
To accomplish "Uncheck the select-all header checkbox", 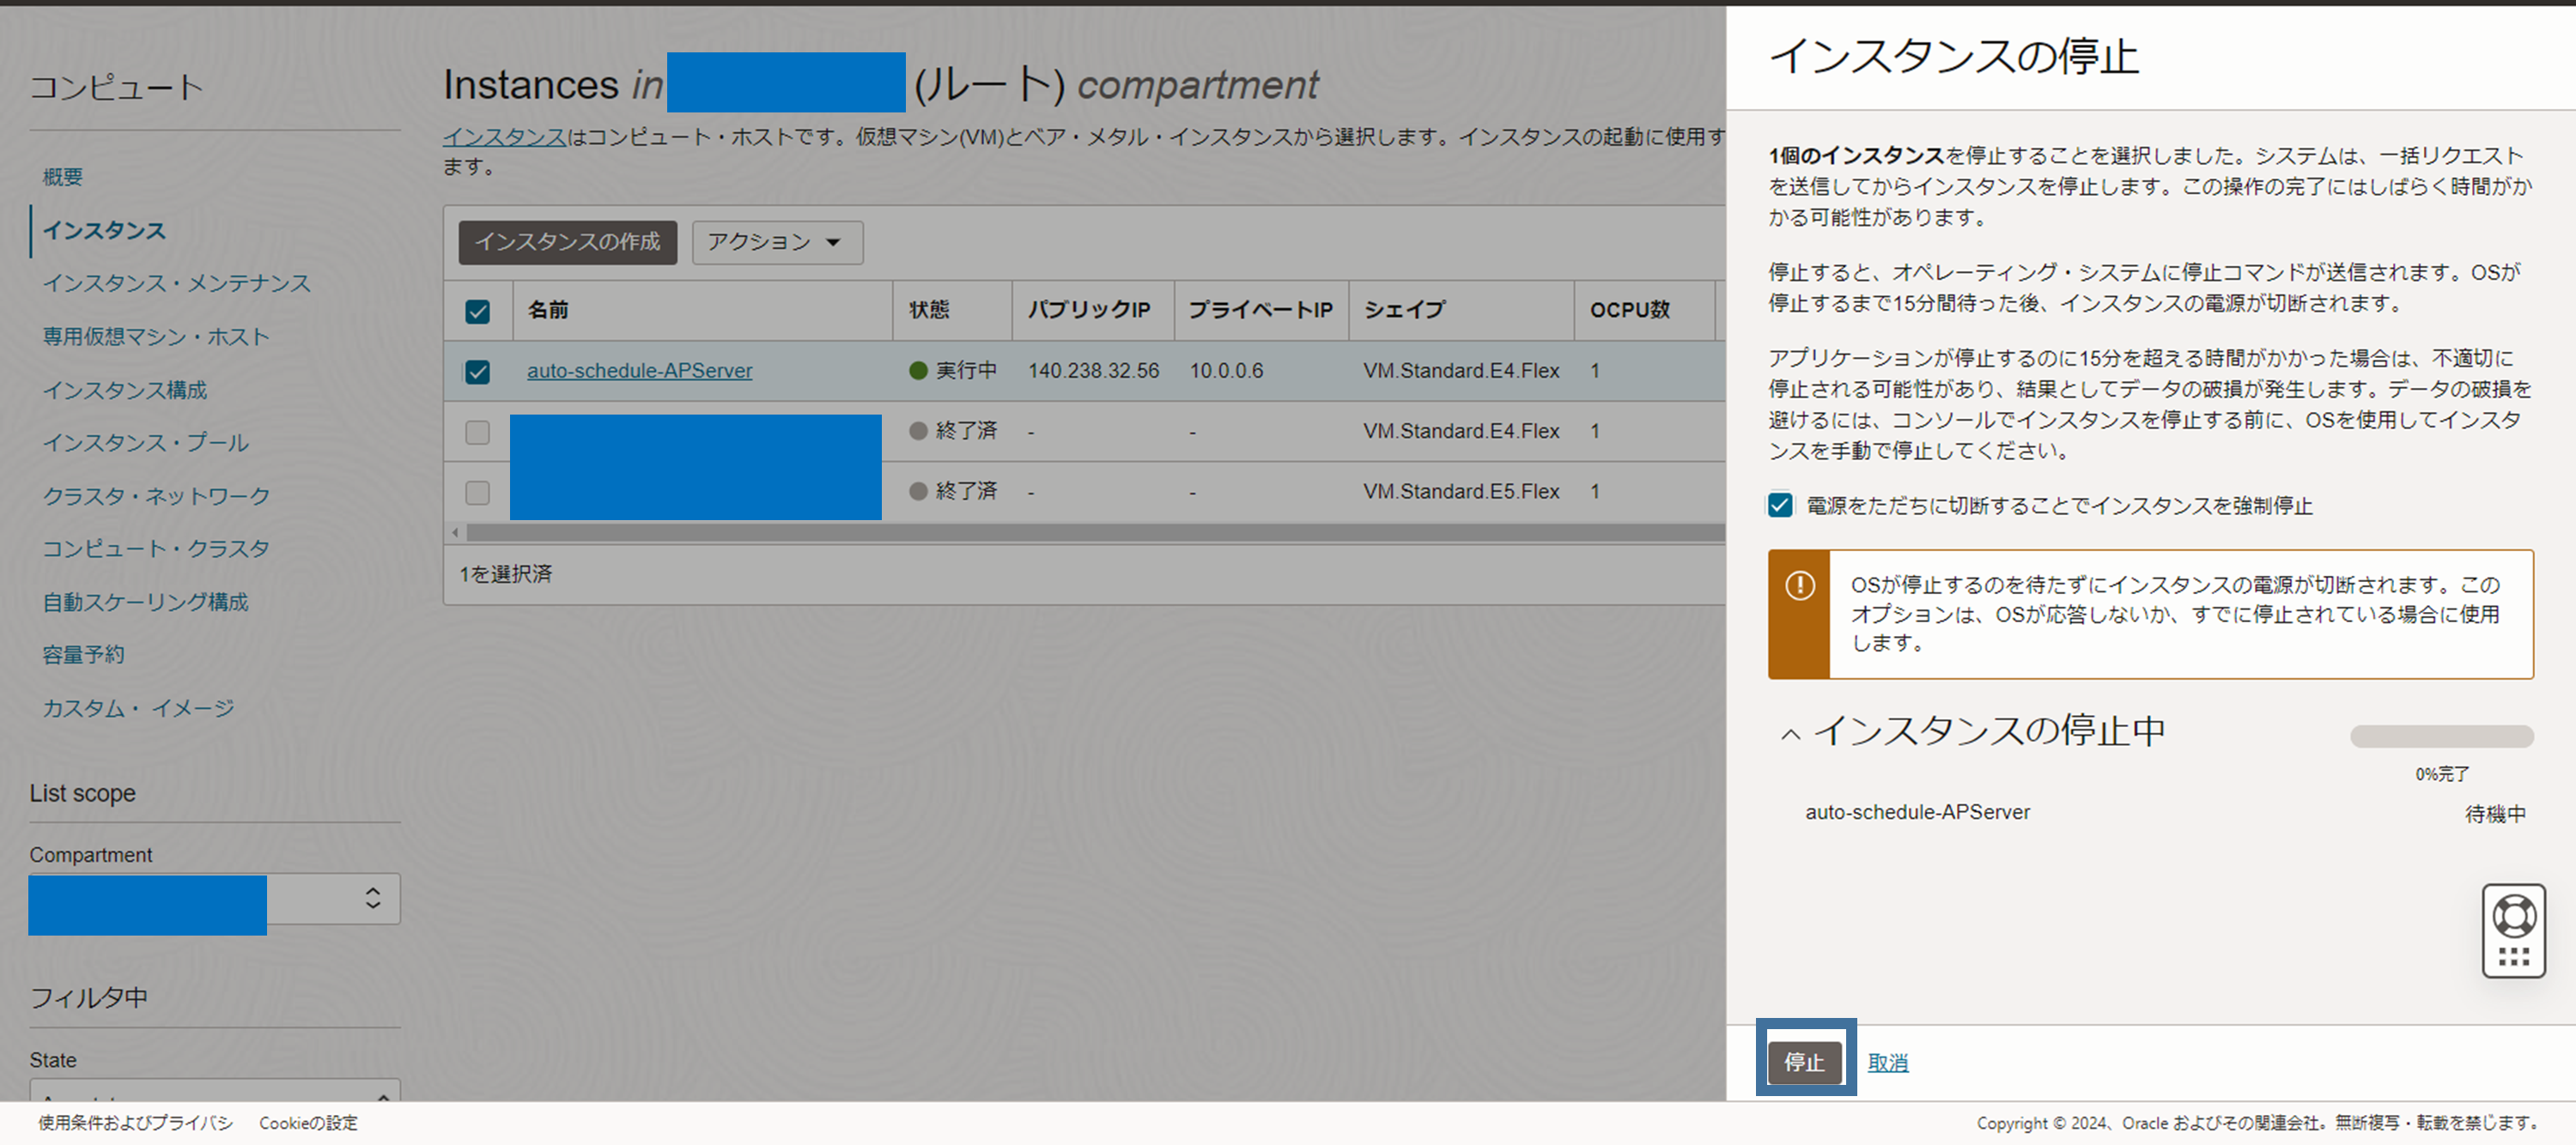I will (x=477, y=311).
